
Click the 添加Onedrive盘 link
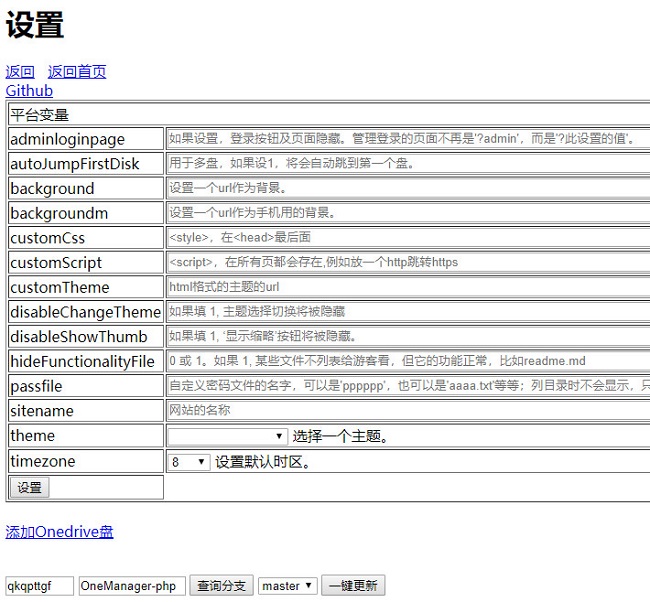pyautogui.click(x=59, y=532)
